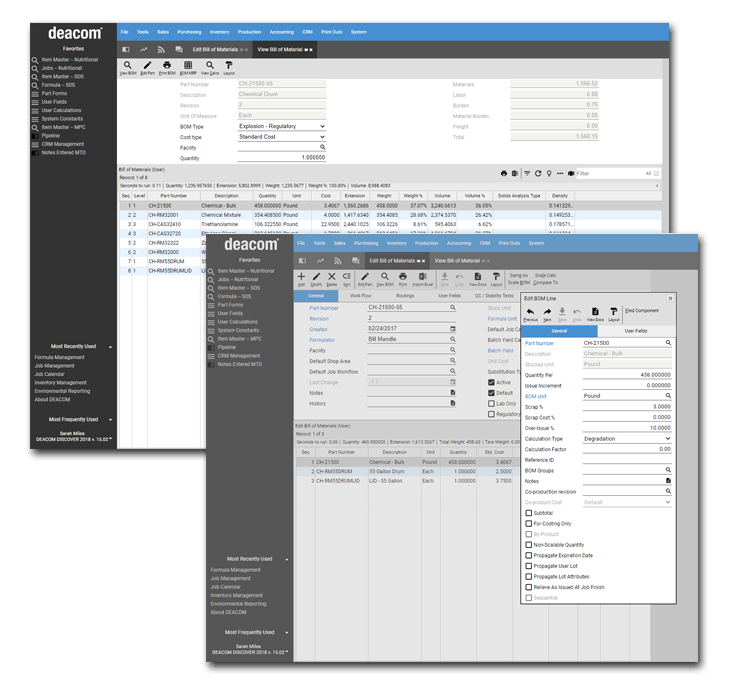This screenshot has width=734, height=695.
Task: Open Cost type dropdown in back window
Action: [282, 137]
